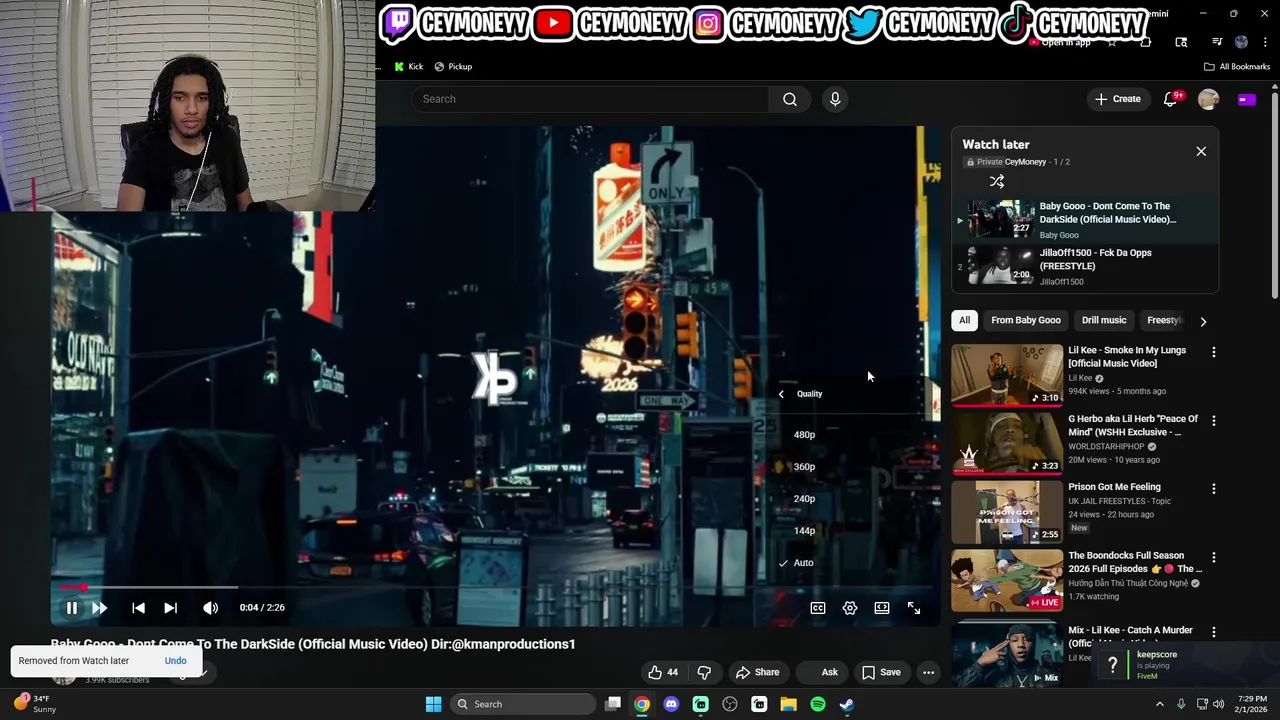Click the Ask button

826,672
